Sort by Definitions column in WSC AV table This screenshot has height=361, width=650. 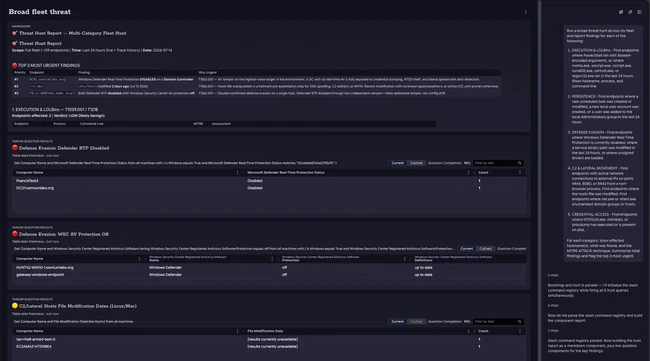pyautogui.click(x=453, y=259)
